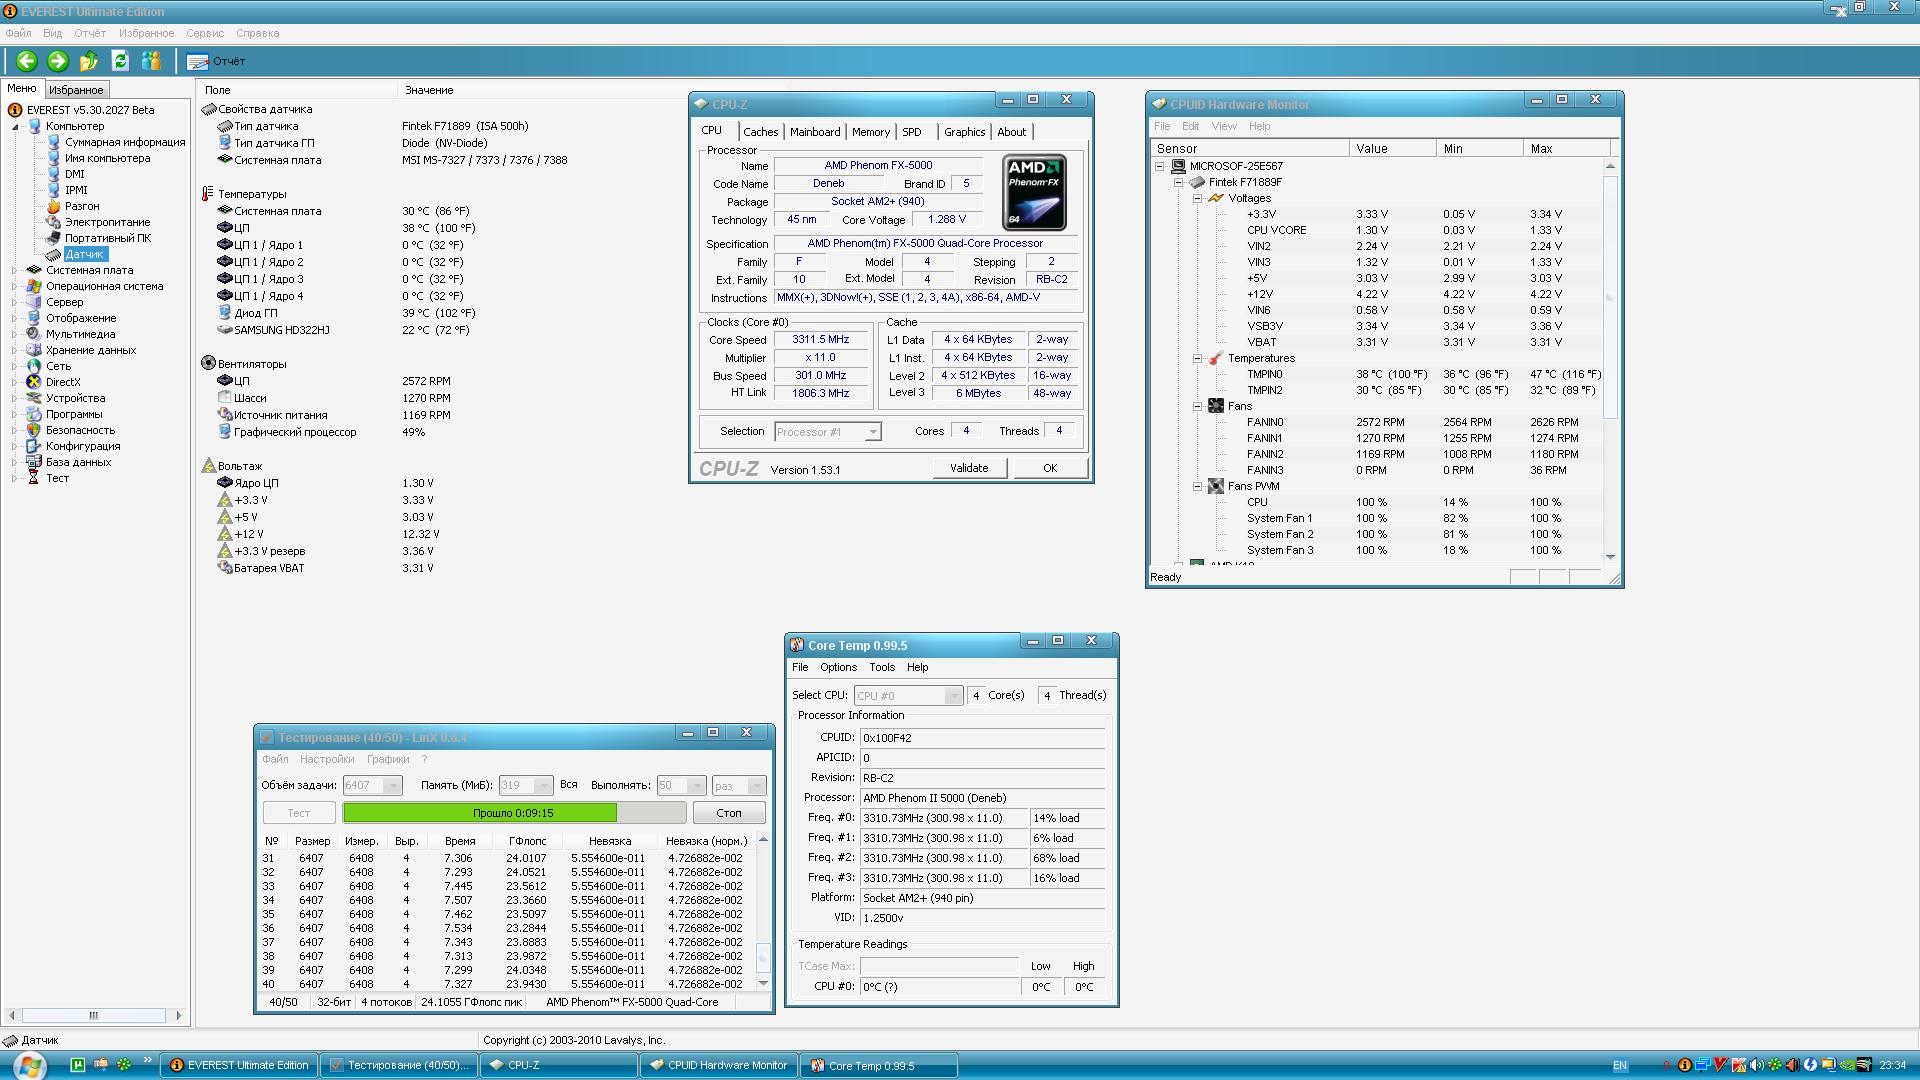Open the Memory tab in CPU-Z
Viewport: 1920px width, 1080px height.
tap(871, 132)
